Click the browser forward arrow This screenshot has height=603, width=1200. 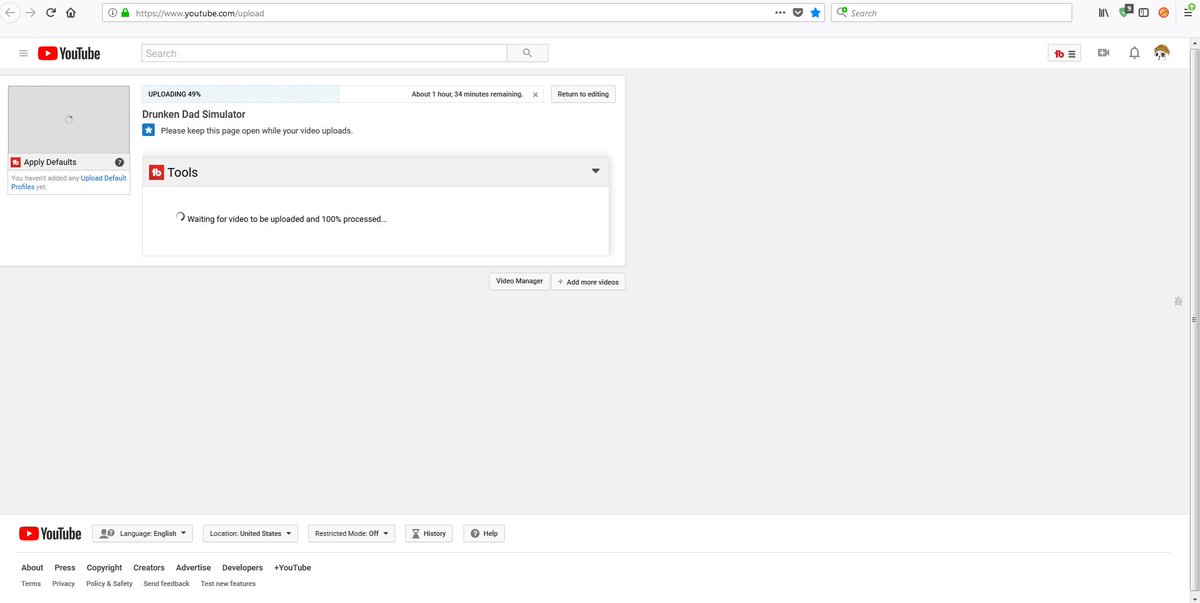tap(30, 13)
